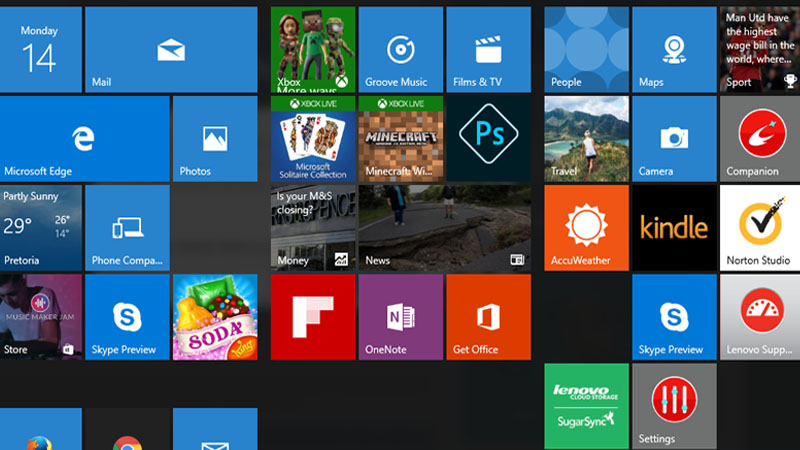Launch the Firefox tile
Viewport: 800px width, 450px height.
click(40, 429)
